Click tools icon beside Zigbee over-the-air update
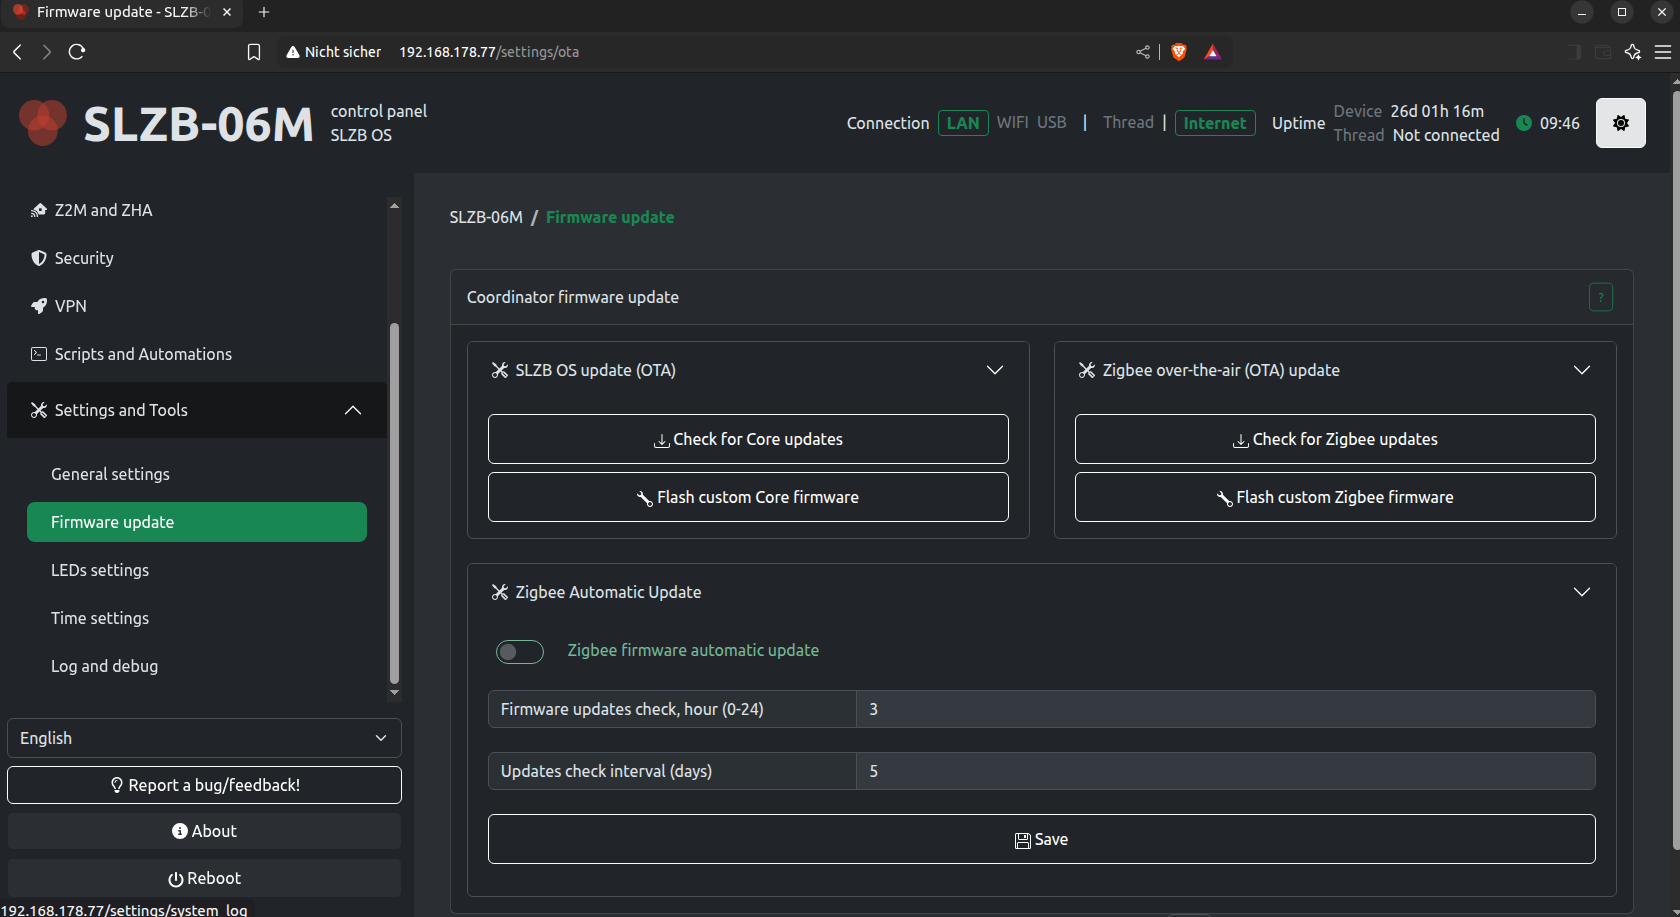The width and height of the screenshot is (1680, 917). point(1087,370)
